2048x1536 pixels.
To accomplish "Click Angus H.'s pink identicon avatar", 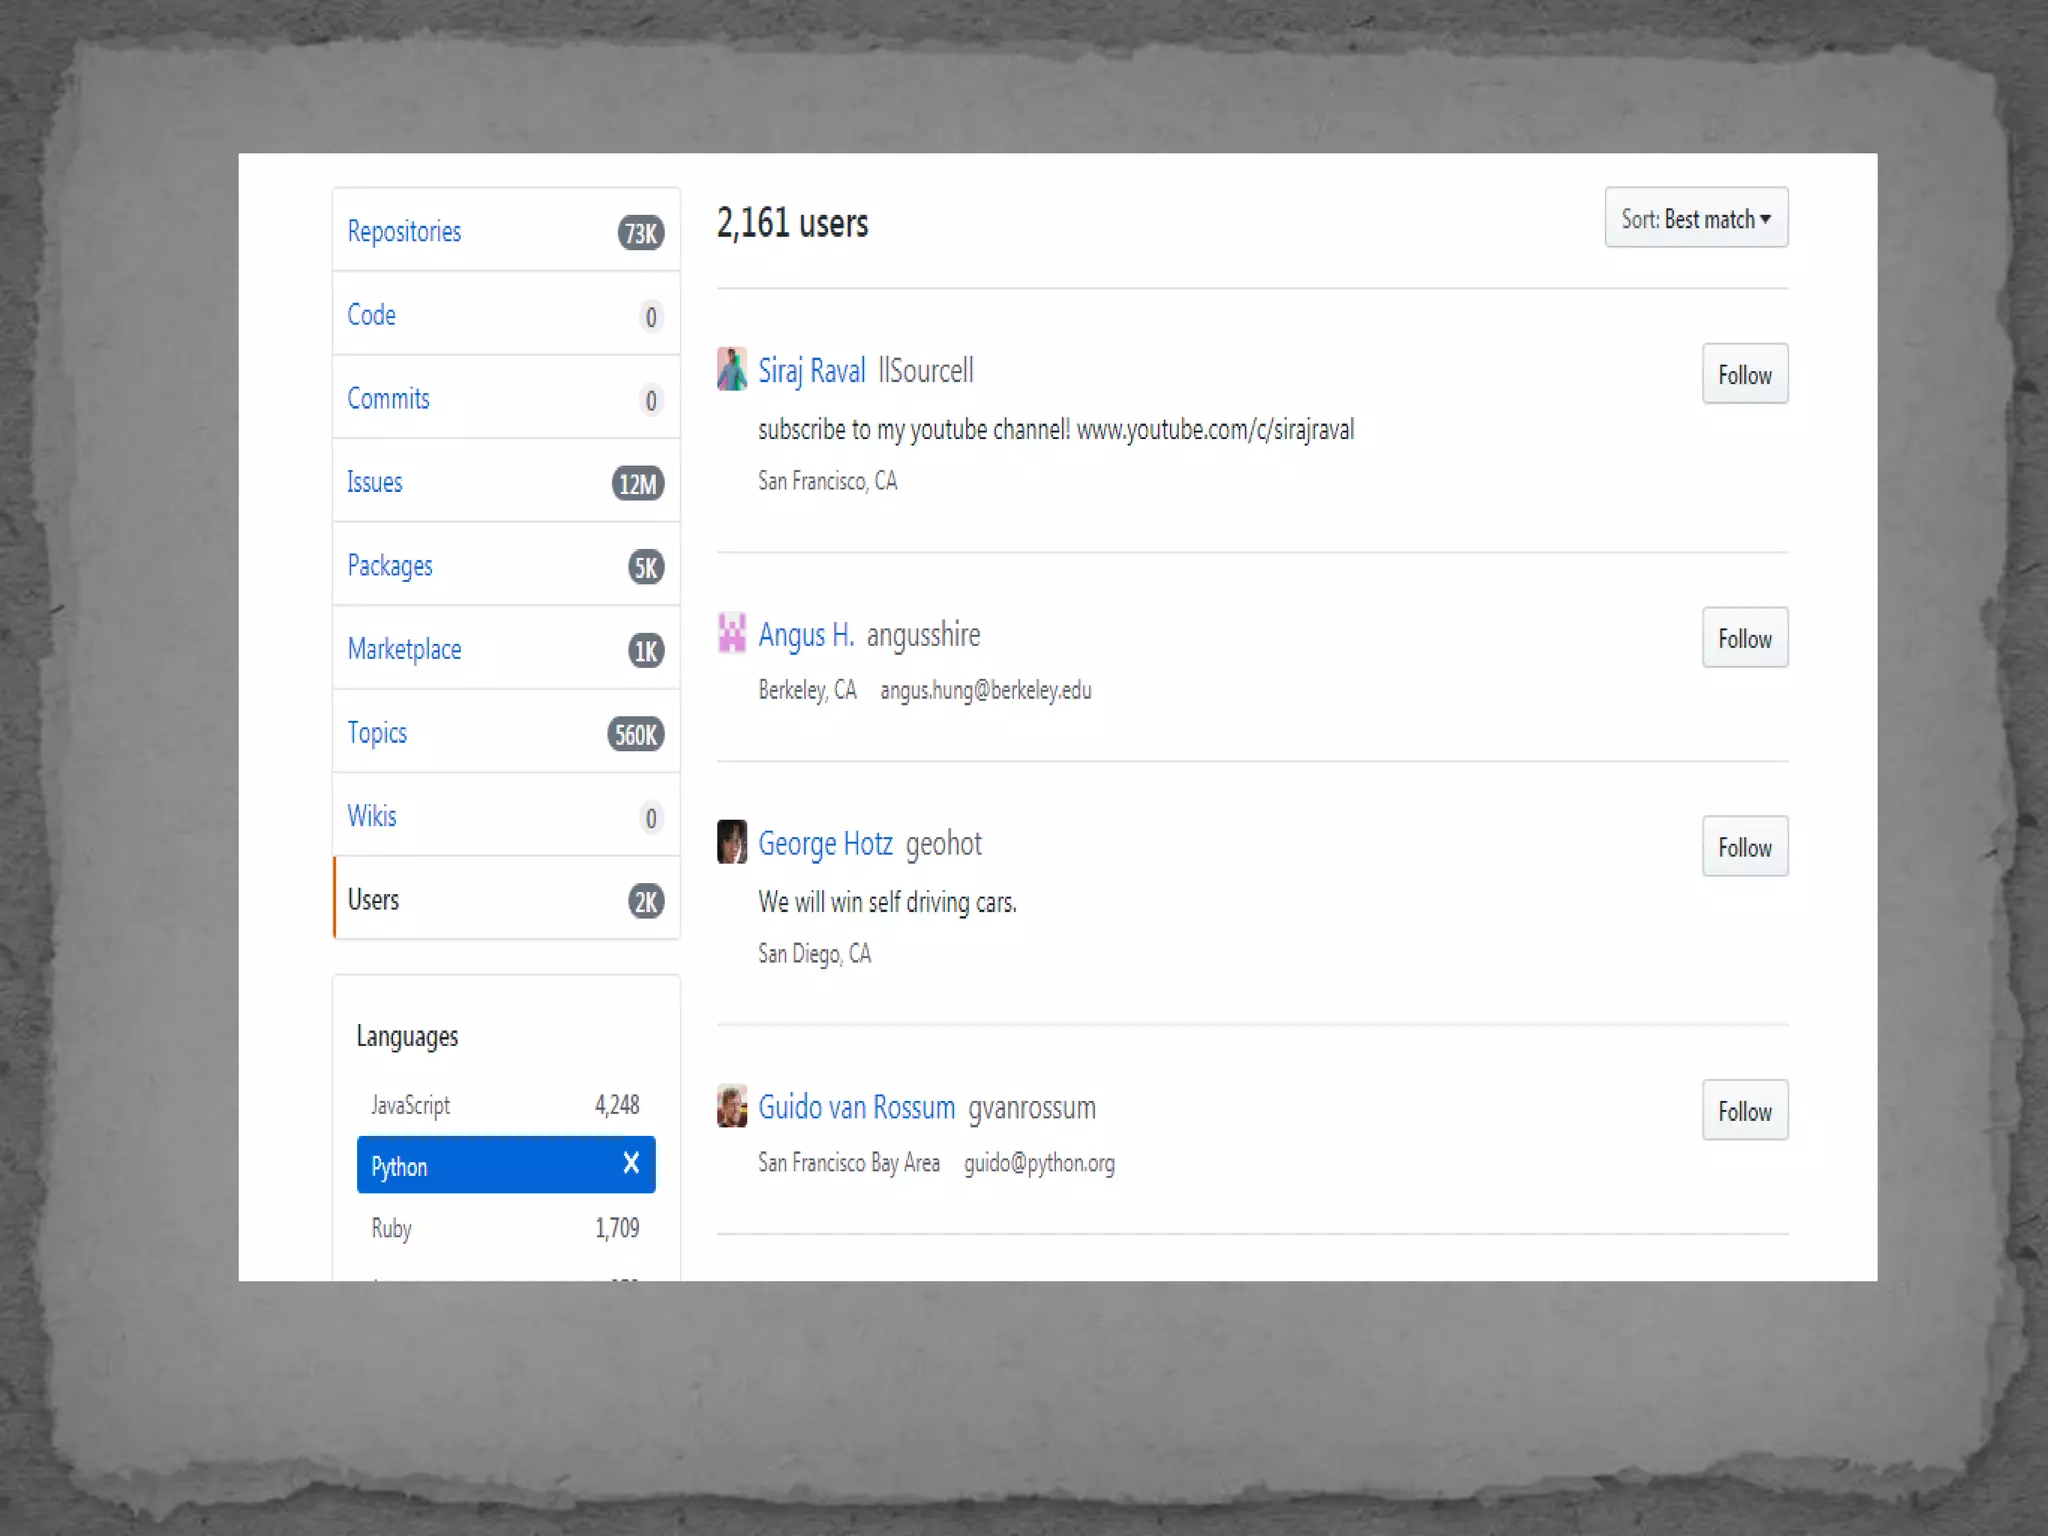I will point(731,633).
